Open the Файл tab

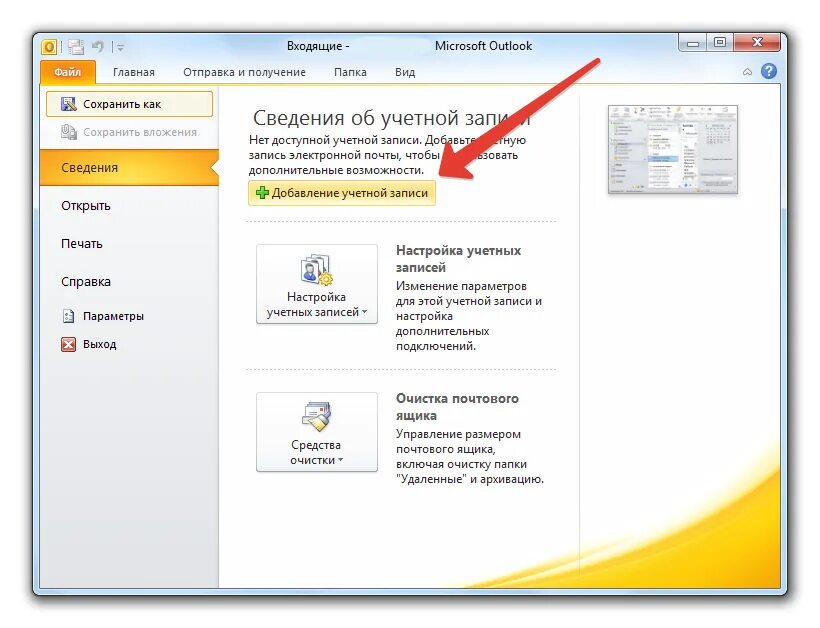click(67, 72)
